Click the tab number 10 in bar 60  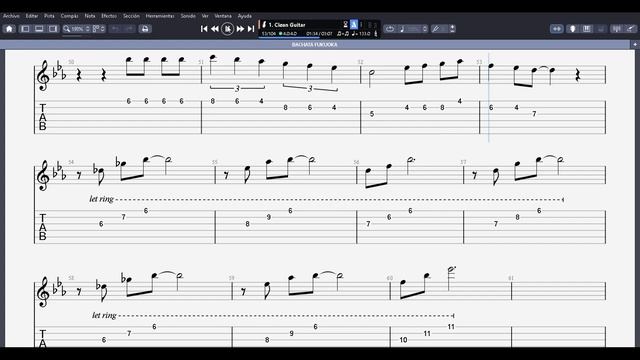(403, 340)
